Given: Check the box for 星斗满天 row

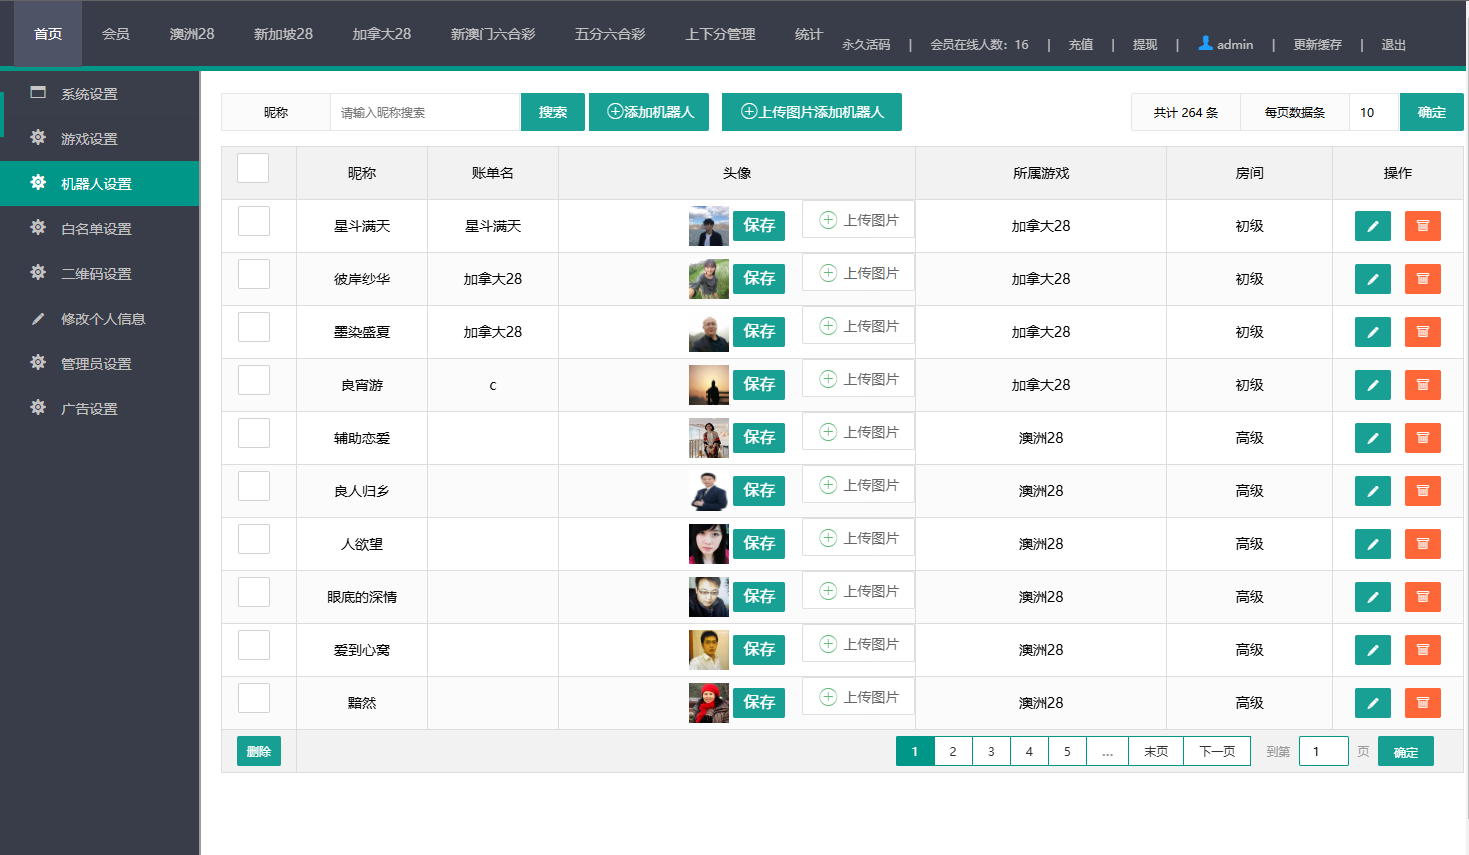Looking at the screenshot, I should [x=254, y=221].
